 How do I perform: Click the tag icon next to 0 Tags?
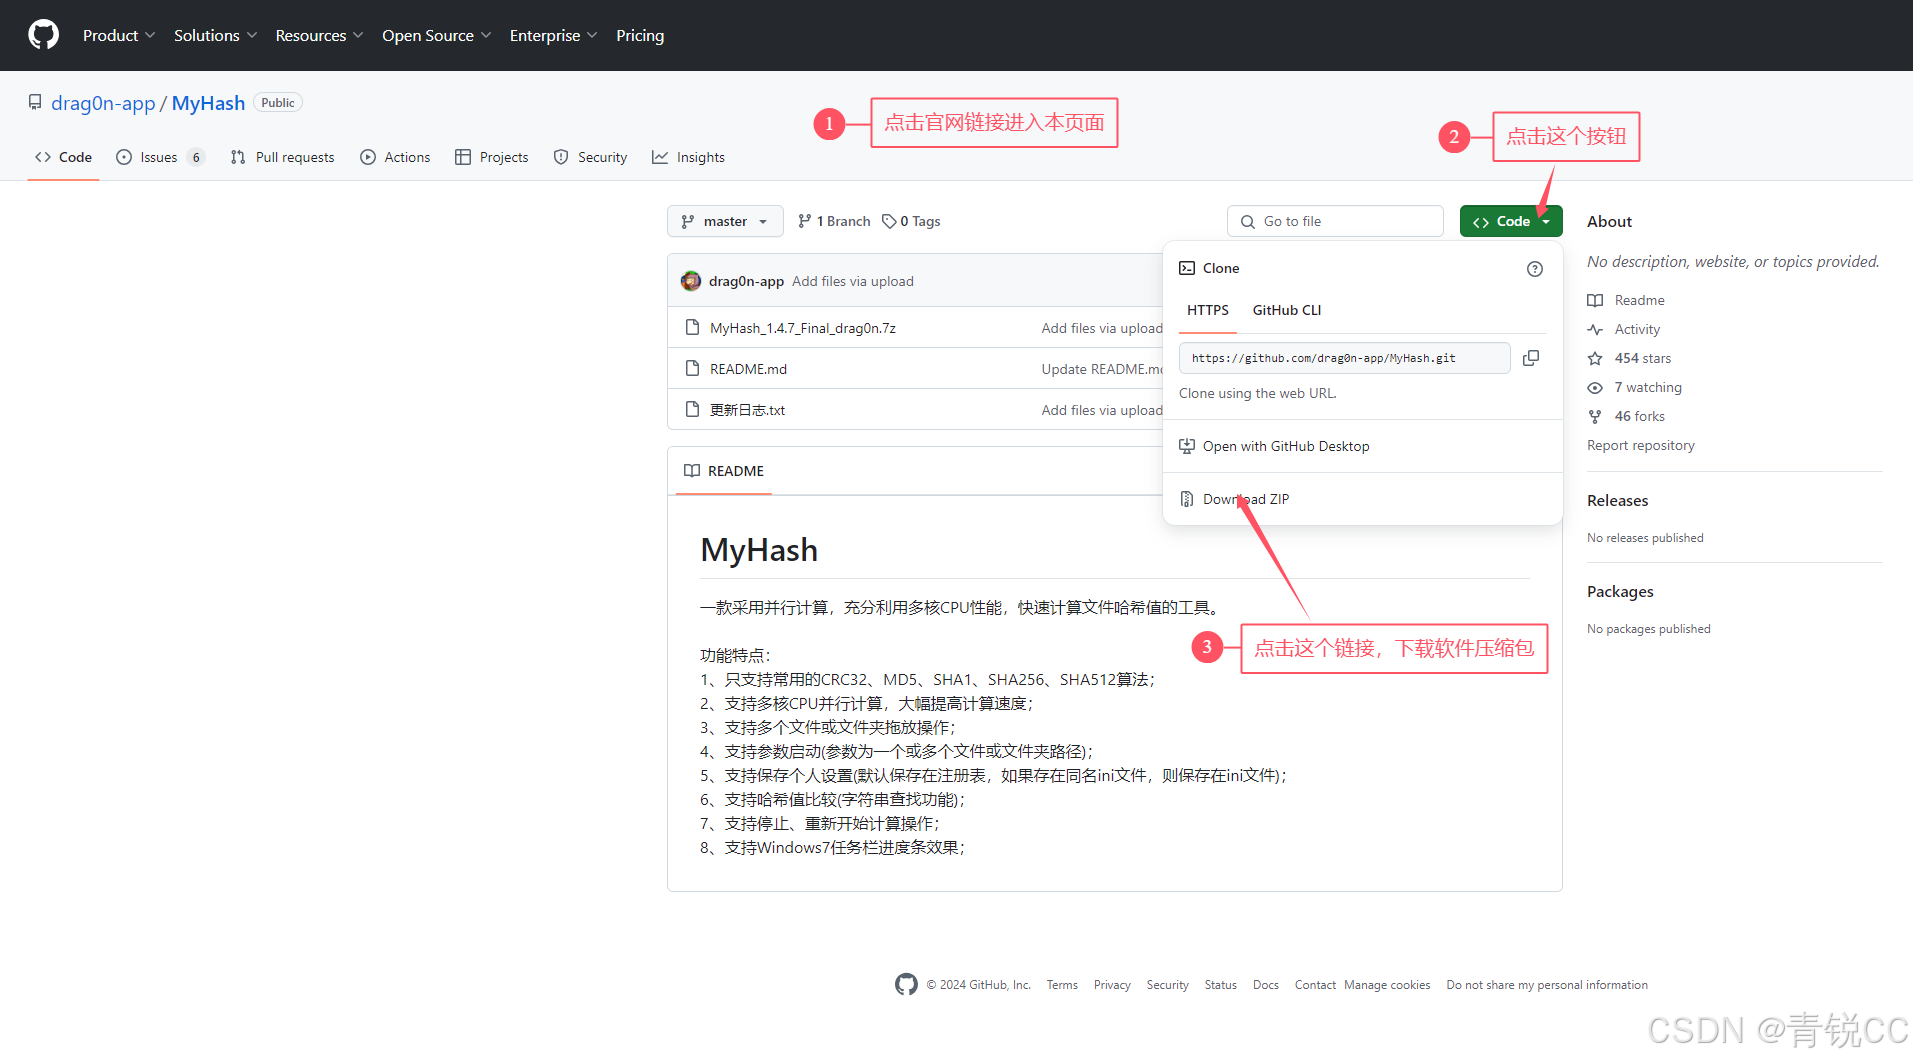pyautogui.click(x=889, y=221)
